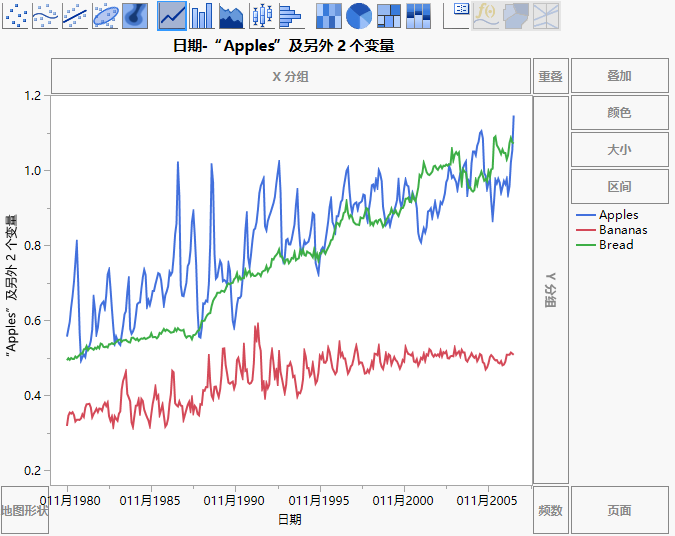Select the Smoother element icon
Image resolution: width=675 pixels, height=536 pixels.
tap(45, 15)
